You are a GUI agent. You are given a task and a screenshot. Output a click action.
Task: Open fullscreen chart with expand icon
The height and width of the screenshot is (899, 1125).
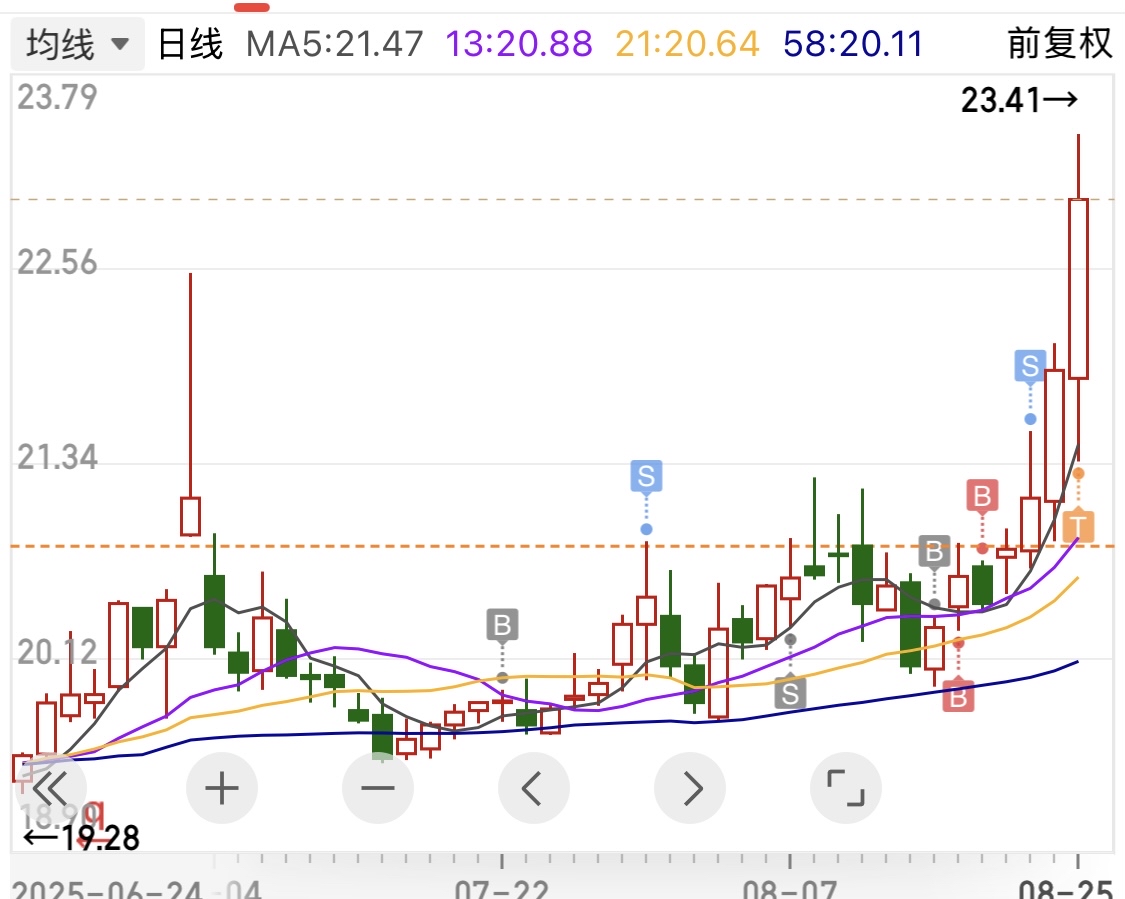[x=846, y=789]
